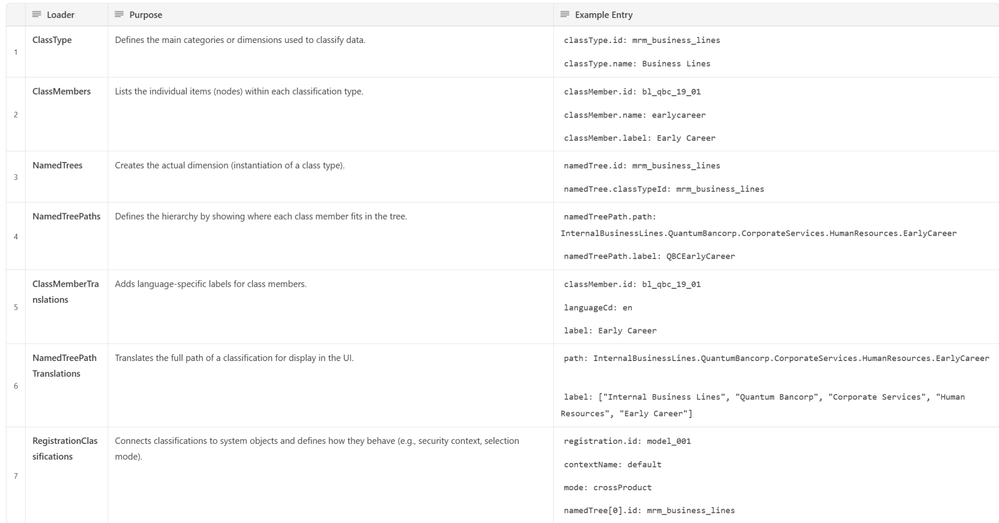Select row number 3
This screenshot has height=523, width=999.
(15, 177)
